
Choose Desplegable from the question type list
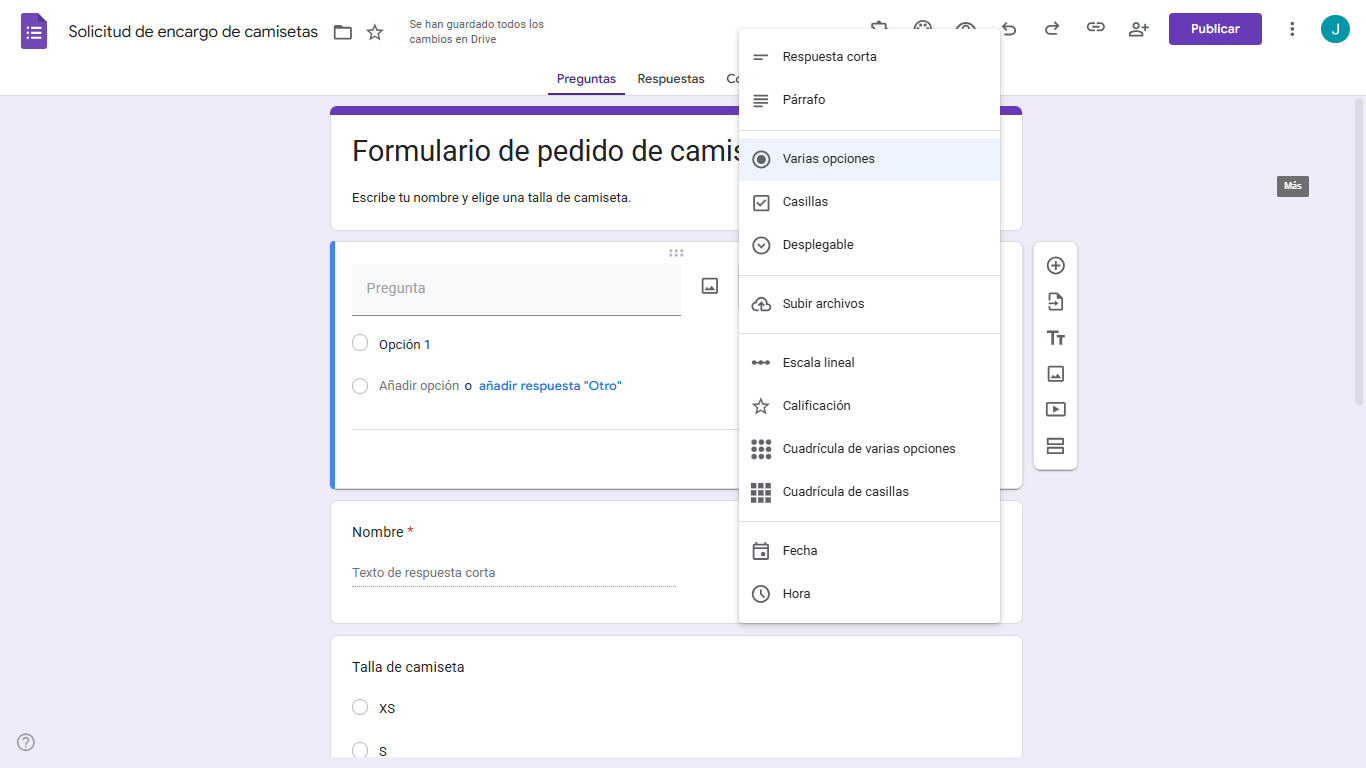[815, 244]
